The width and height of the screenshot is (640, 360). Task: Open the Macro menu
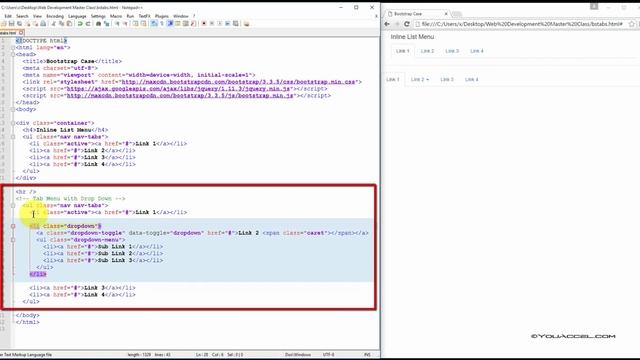tap(116, 16)
